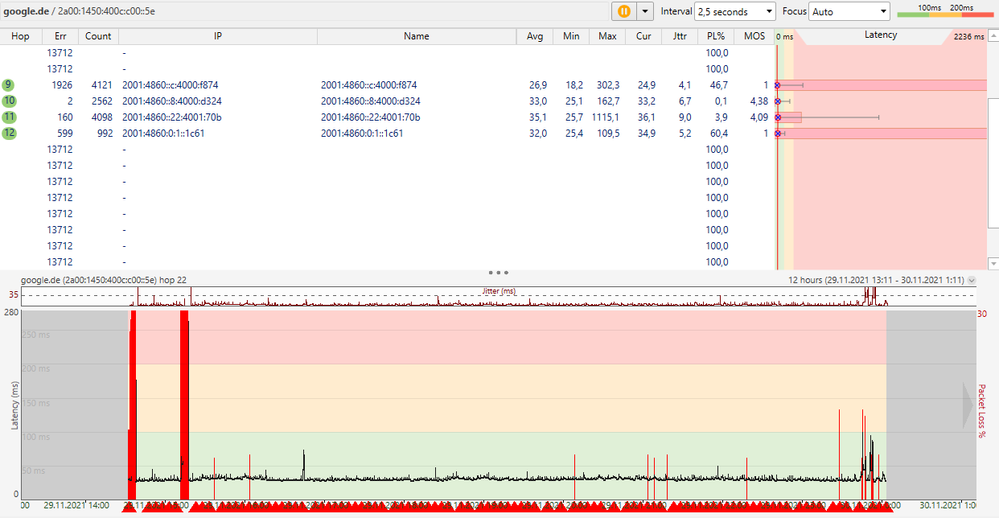Click the gray arrow on timeline right edge
This screenshot has height=518, width=999.
(967, 403)
